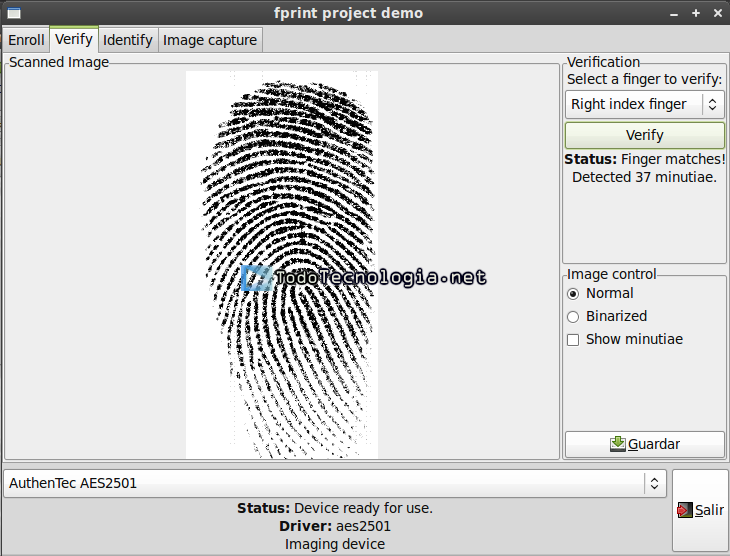Click the window menu icon in title bar
730x556 pixels.
pos(14,13)
